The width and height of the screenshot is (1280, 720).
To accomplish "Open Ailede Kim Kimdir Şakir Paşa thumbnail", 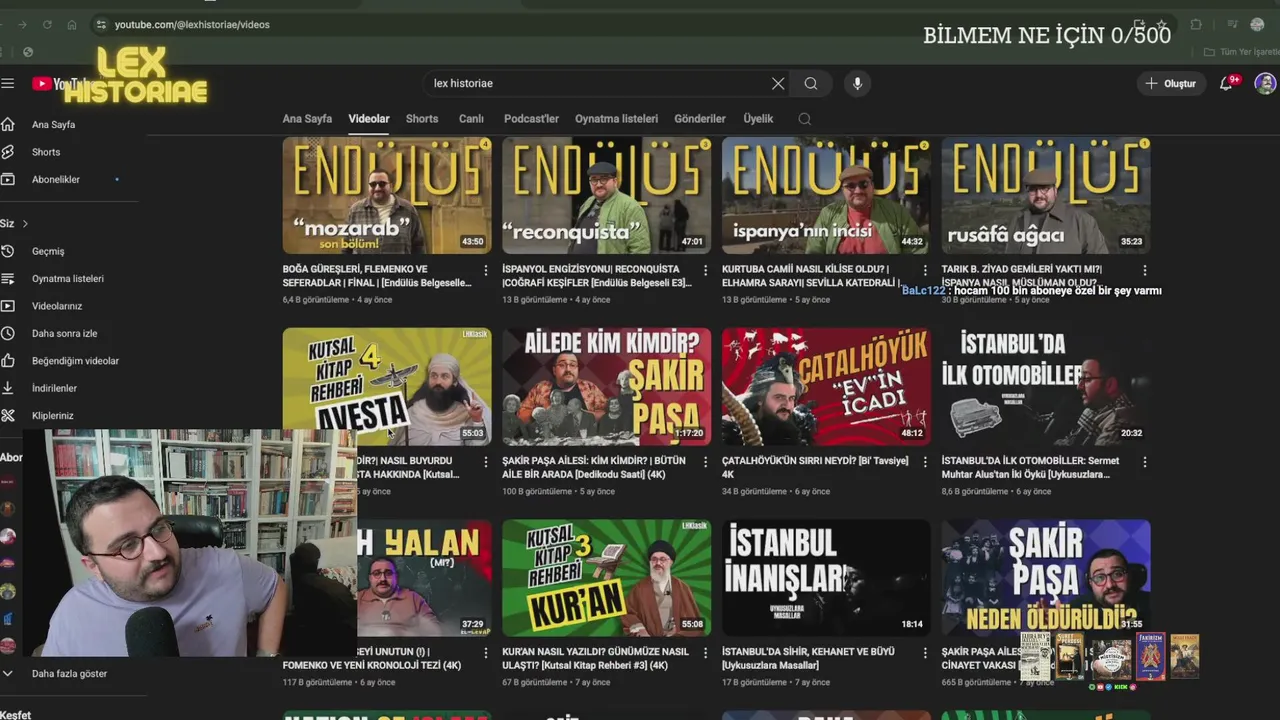I will (607, 387).
